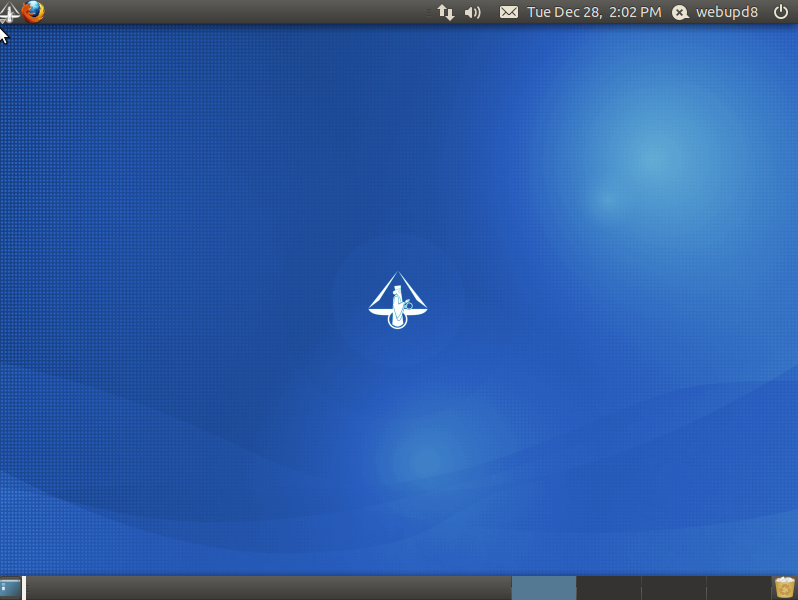Image resolution: width=798 pixels, height=600 pixels.
Task: Switch to the fourth workspace
Action: click(x=738, y=588)
